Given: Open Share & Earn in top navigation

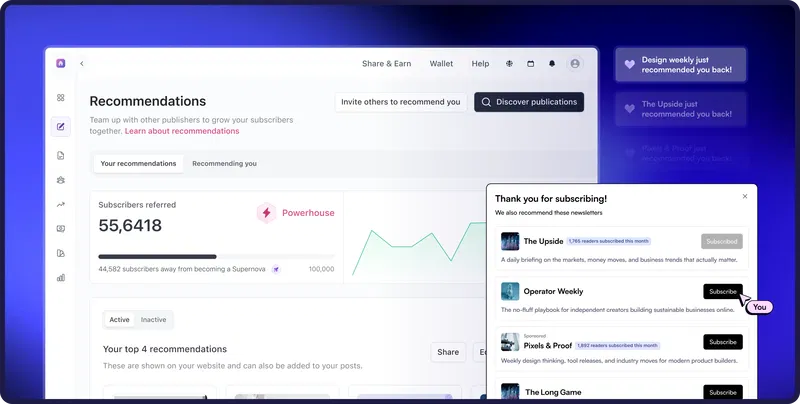Looking at the screenshot, I should tap(386, 64).
